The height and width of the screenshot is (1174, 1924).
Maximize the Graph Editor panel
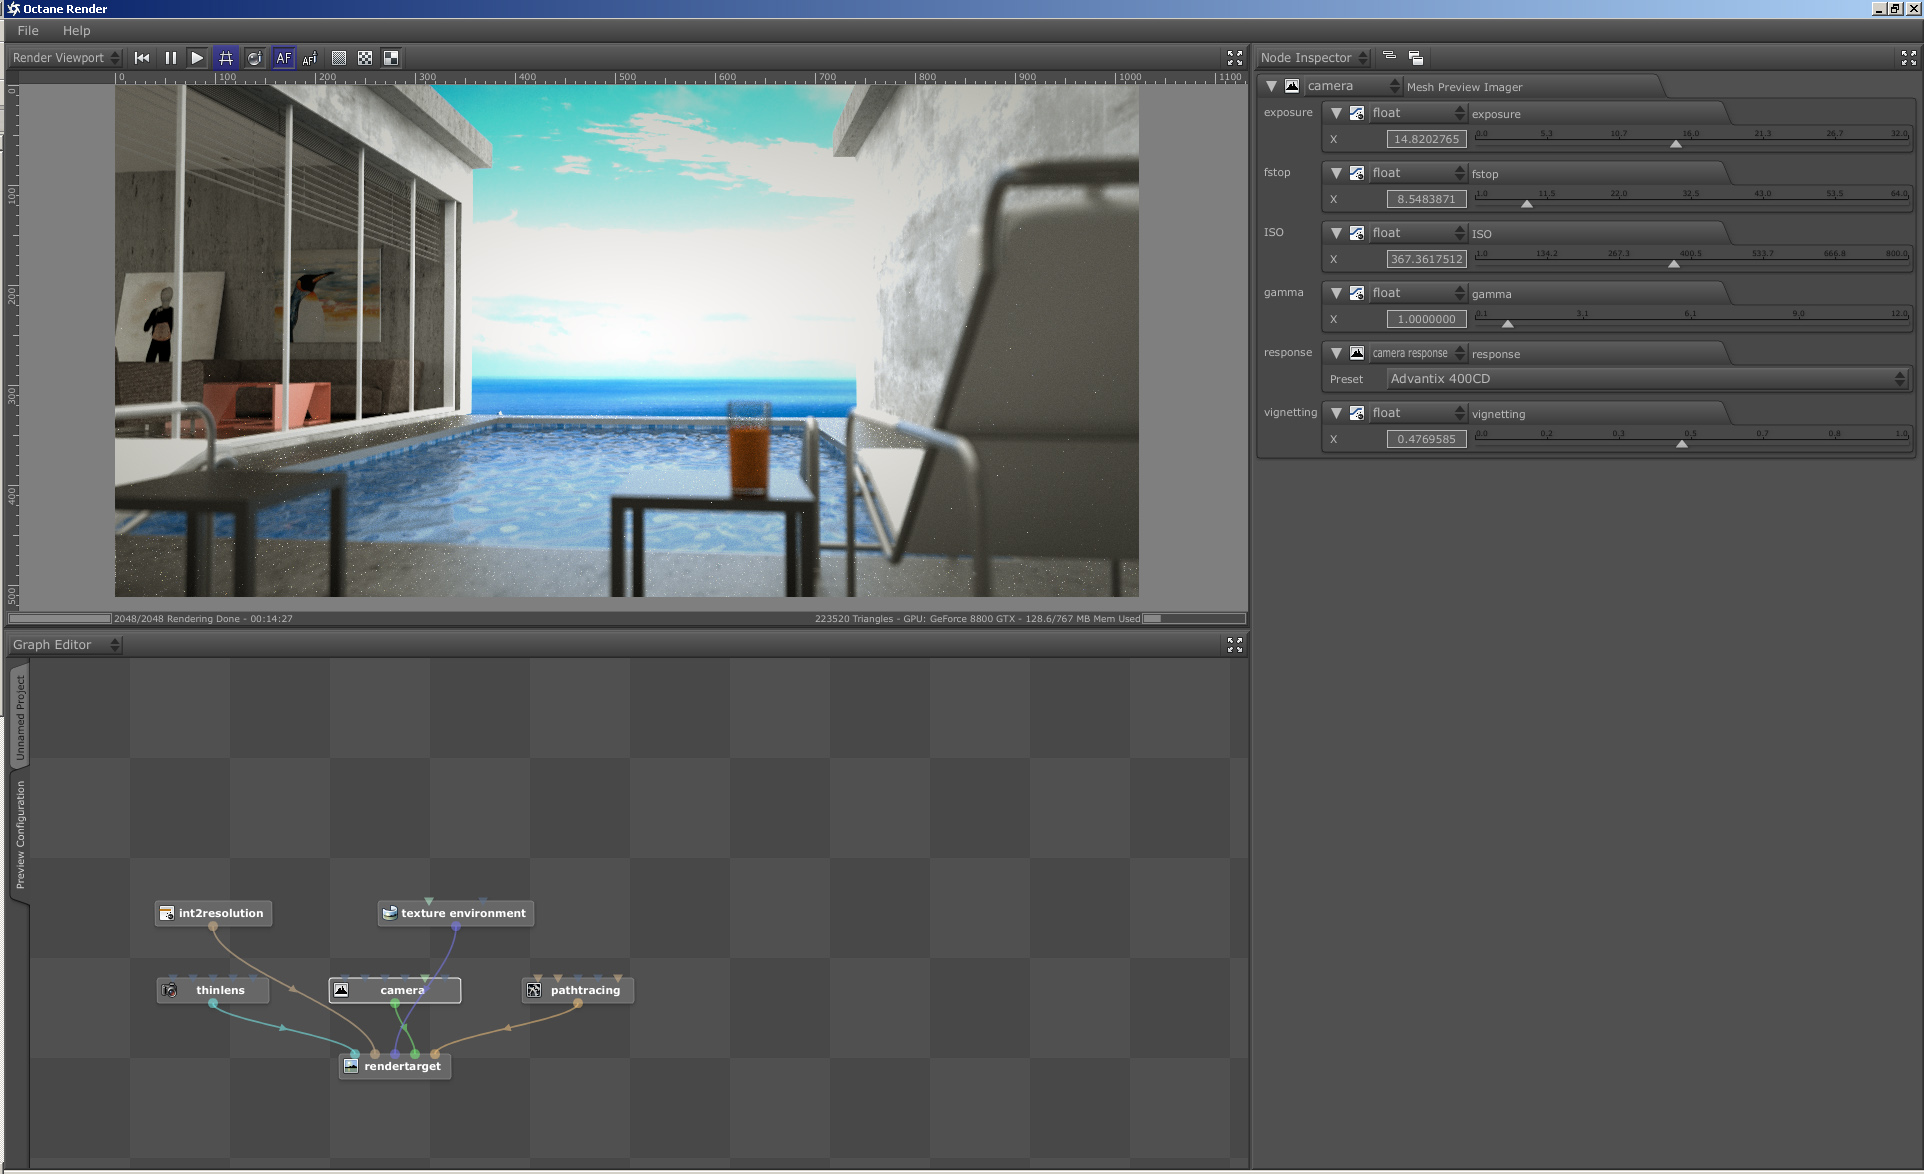[x=1234, y=645]
